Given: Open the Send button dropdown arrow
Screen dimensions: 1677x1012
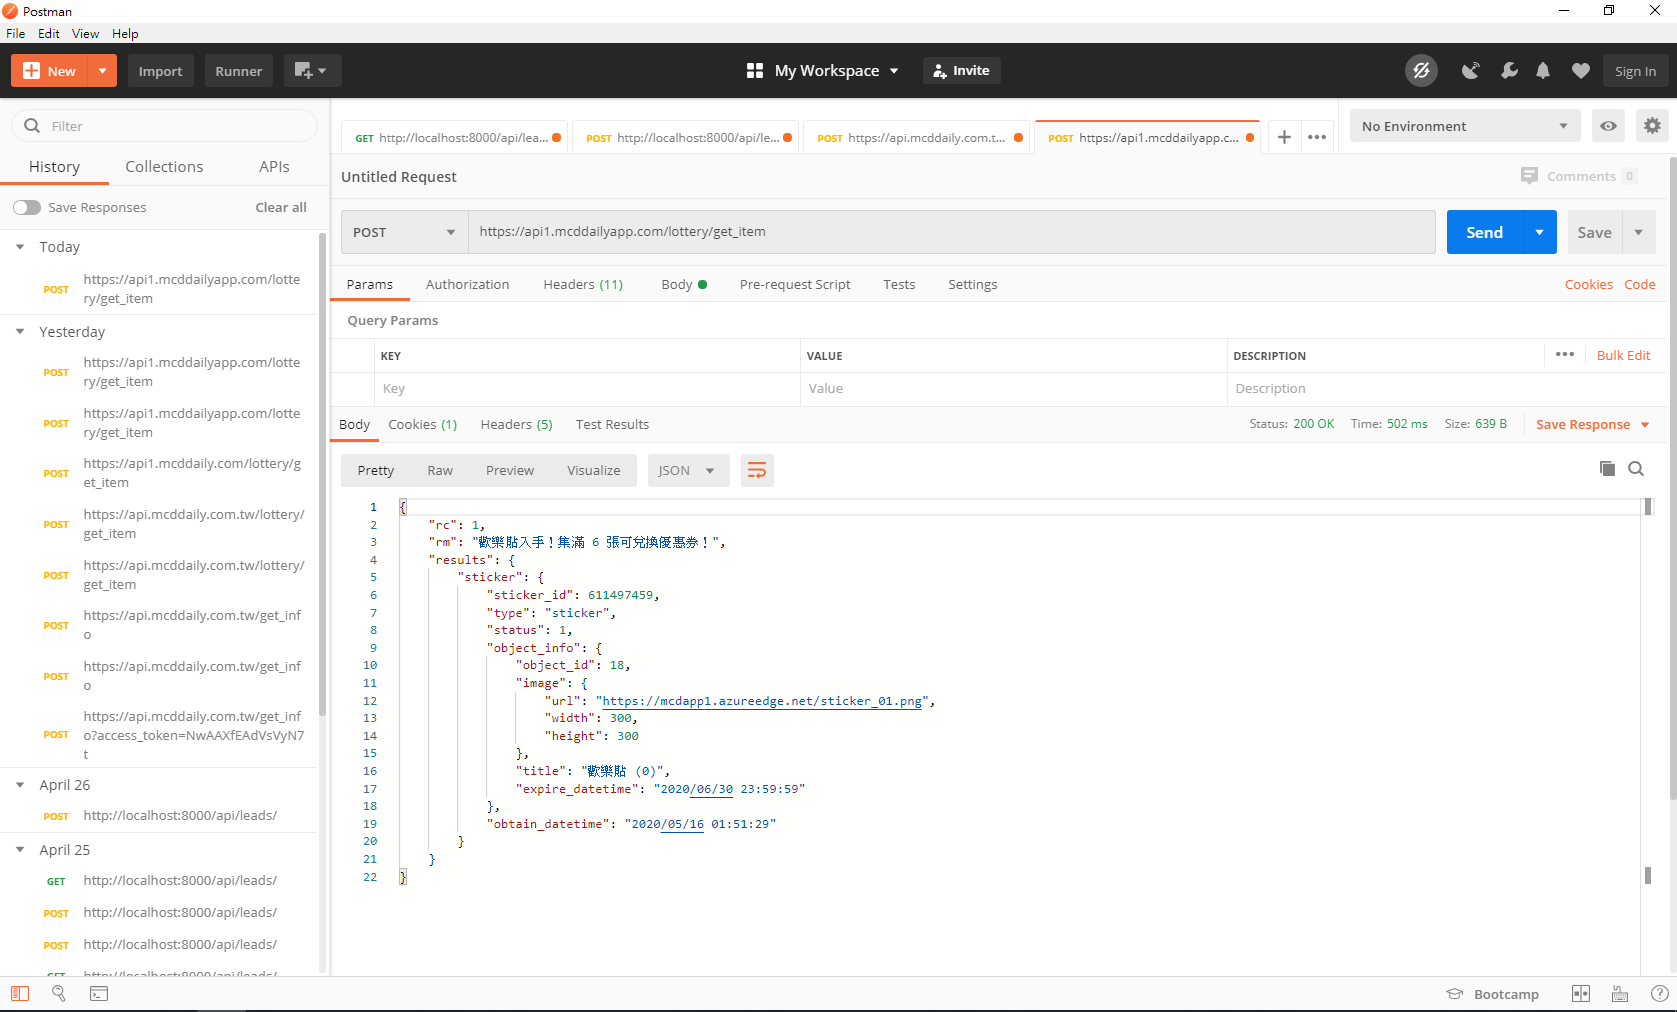Looking at the screenshot, I should [1540, 232].
